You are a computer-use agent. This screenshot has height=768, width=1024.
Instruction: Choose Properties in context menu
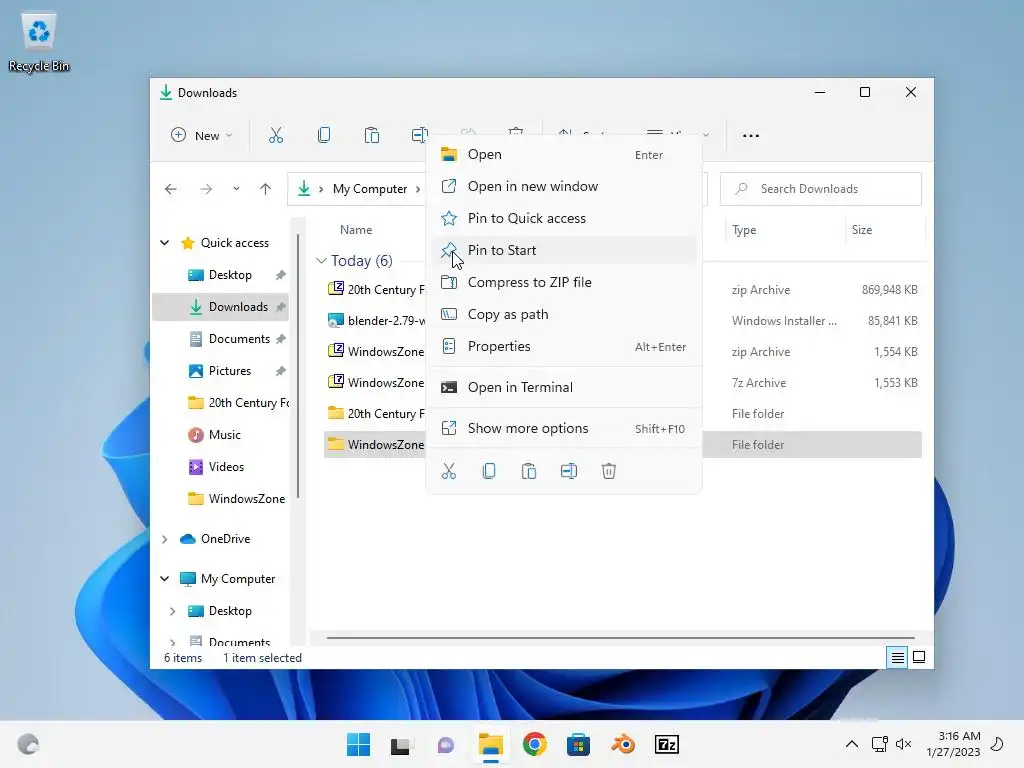tap(564, 346)
